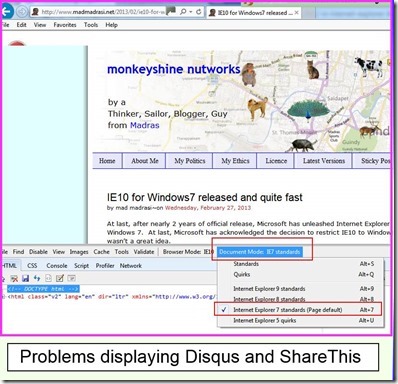Open the 'My Ethics' page tab

[235, 161]
